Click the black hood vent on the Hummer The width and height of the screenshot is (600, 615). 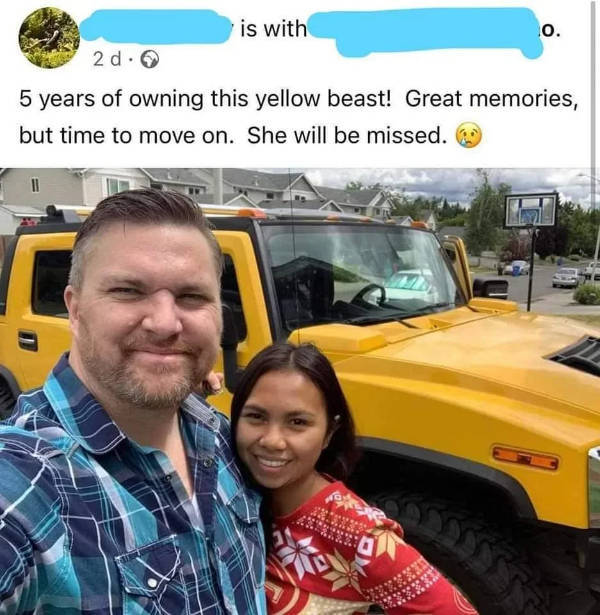pyautogui.click(x=576, y=354)
